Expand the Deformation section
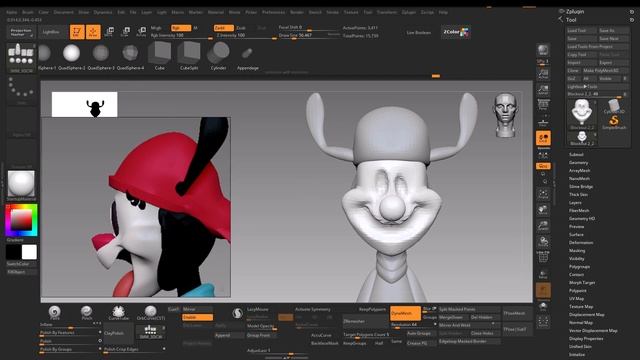This screenshot has height=360, width=640. [581, 243]
